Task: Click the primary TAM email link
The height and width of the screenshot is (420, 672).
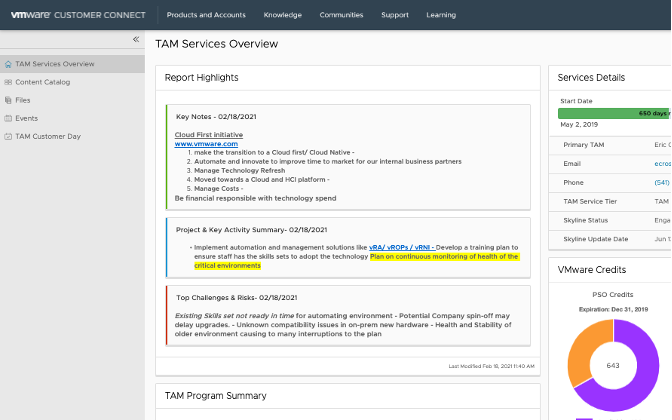Action: 663,164
